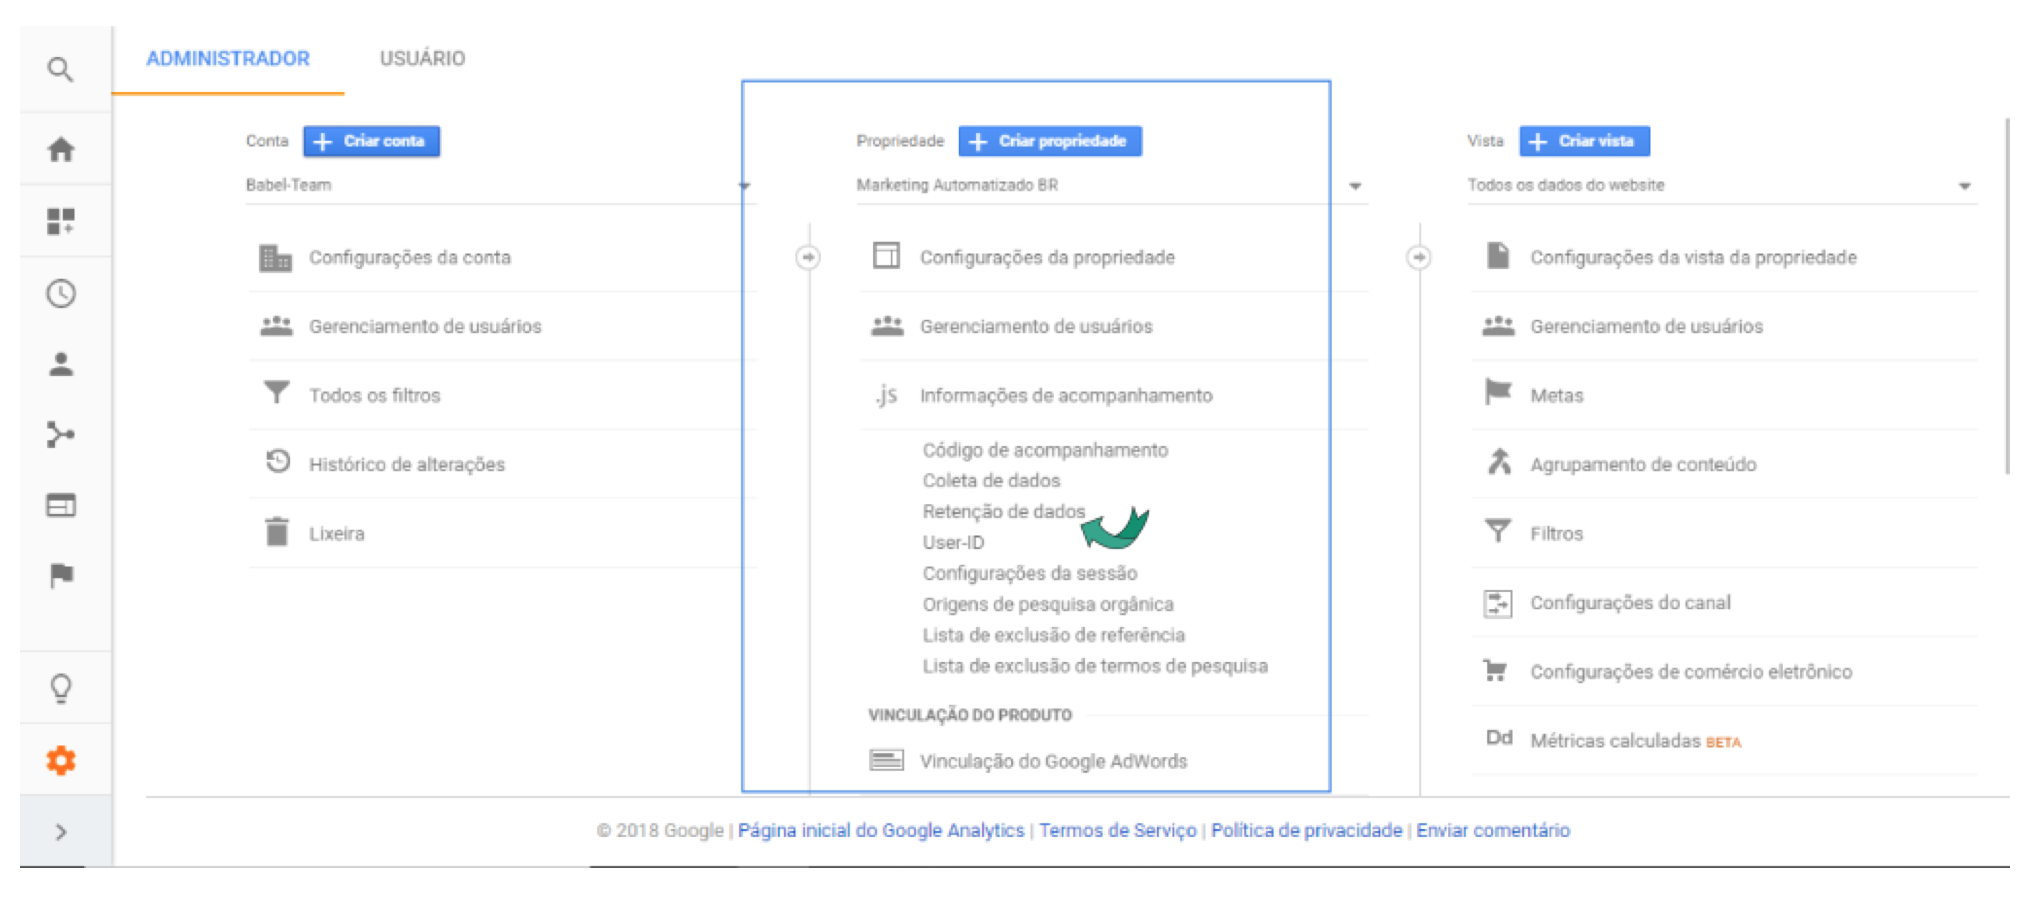Click the building icon beside Configurações da conta
This screenshot has width=2038, height=900.
point(275,257)
